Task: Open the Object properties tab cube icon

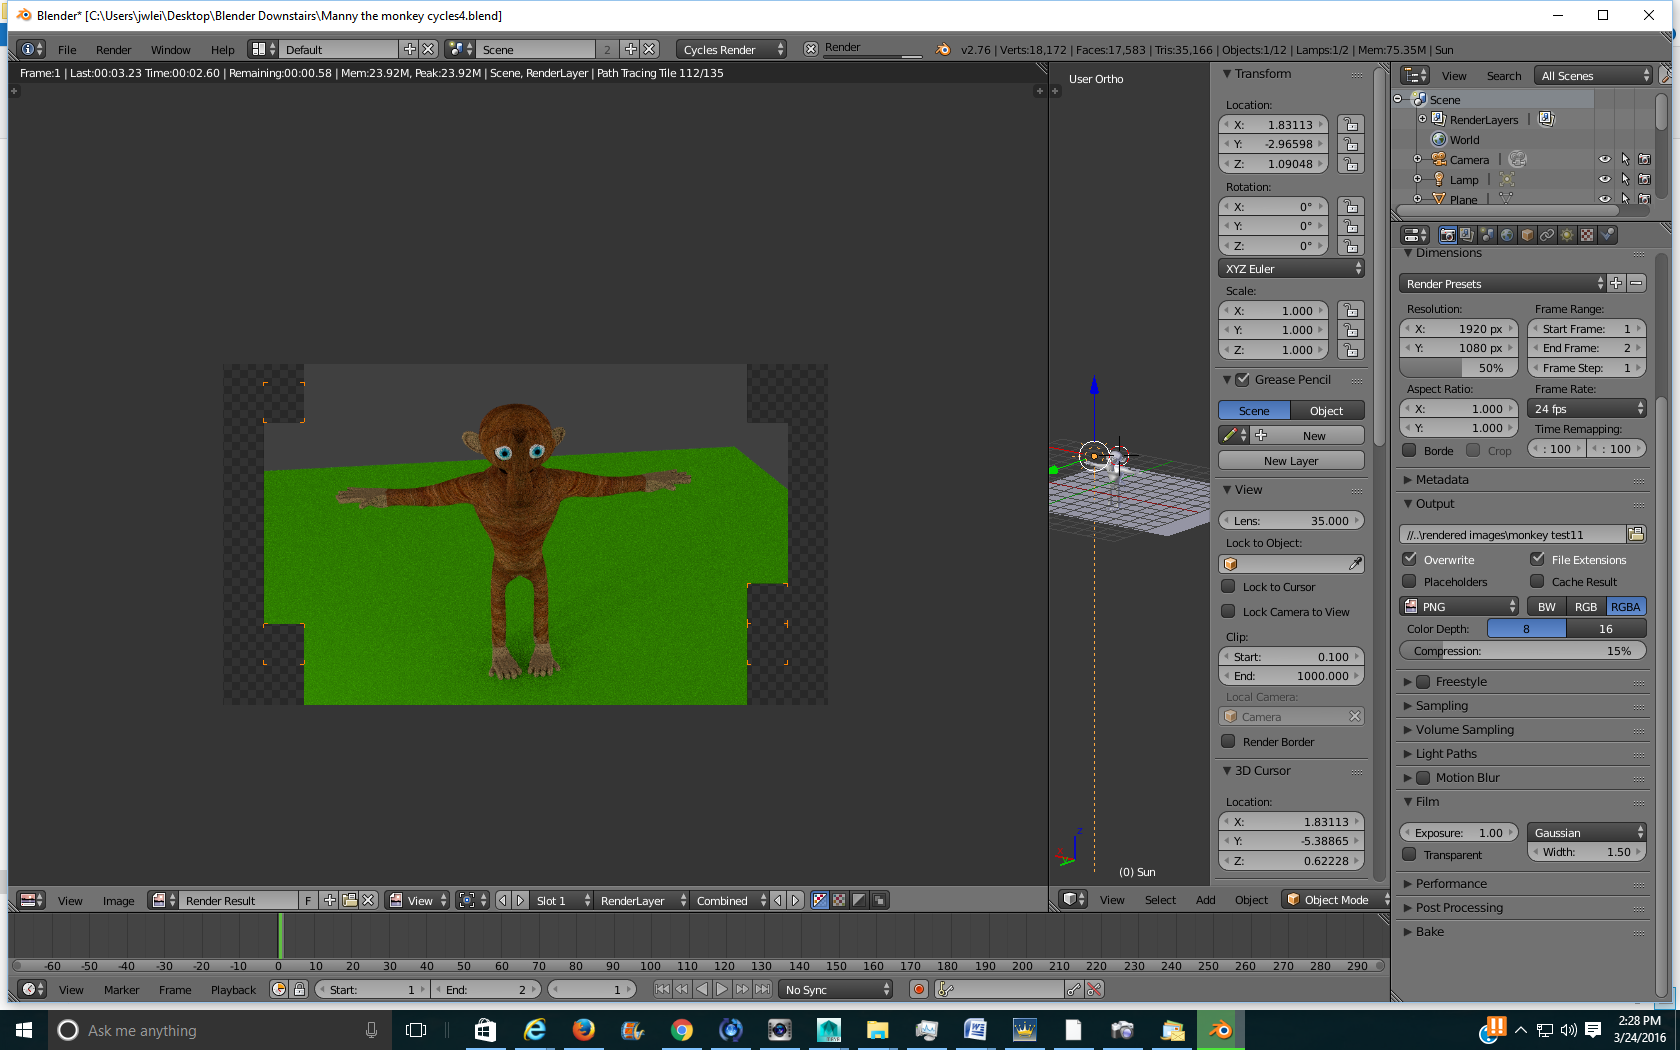Action: tap(1527, 235)
